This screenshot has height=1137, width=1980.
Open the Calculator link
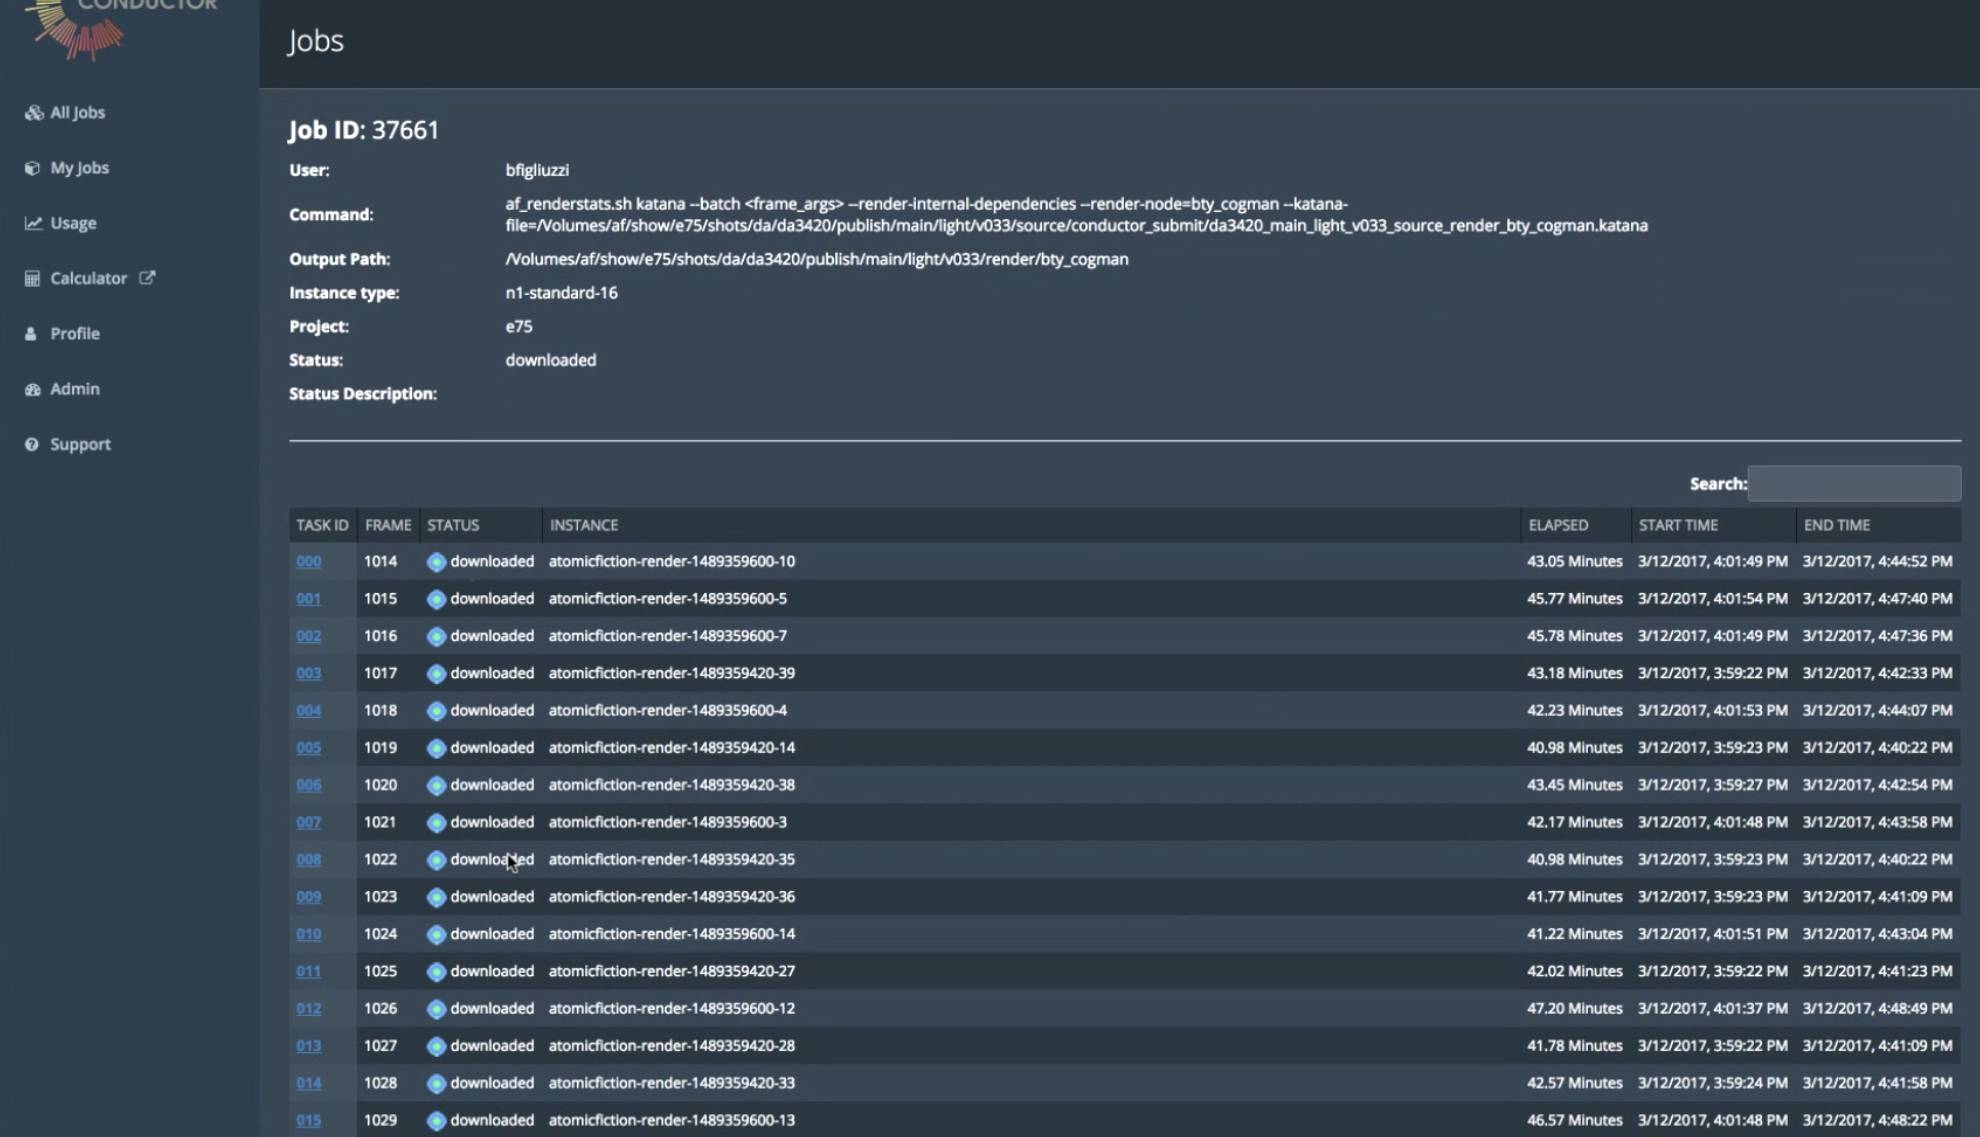point(89,279)
